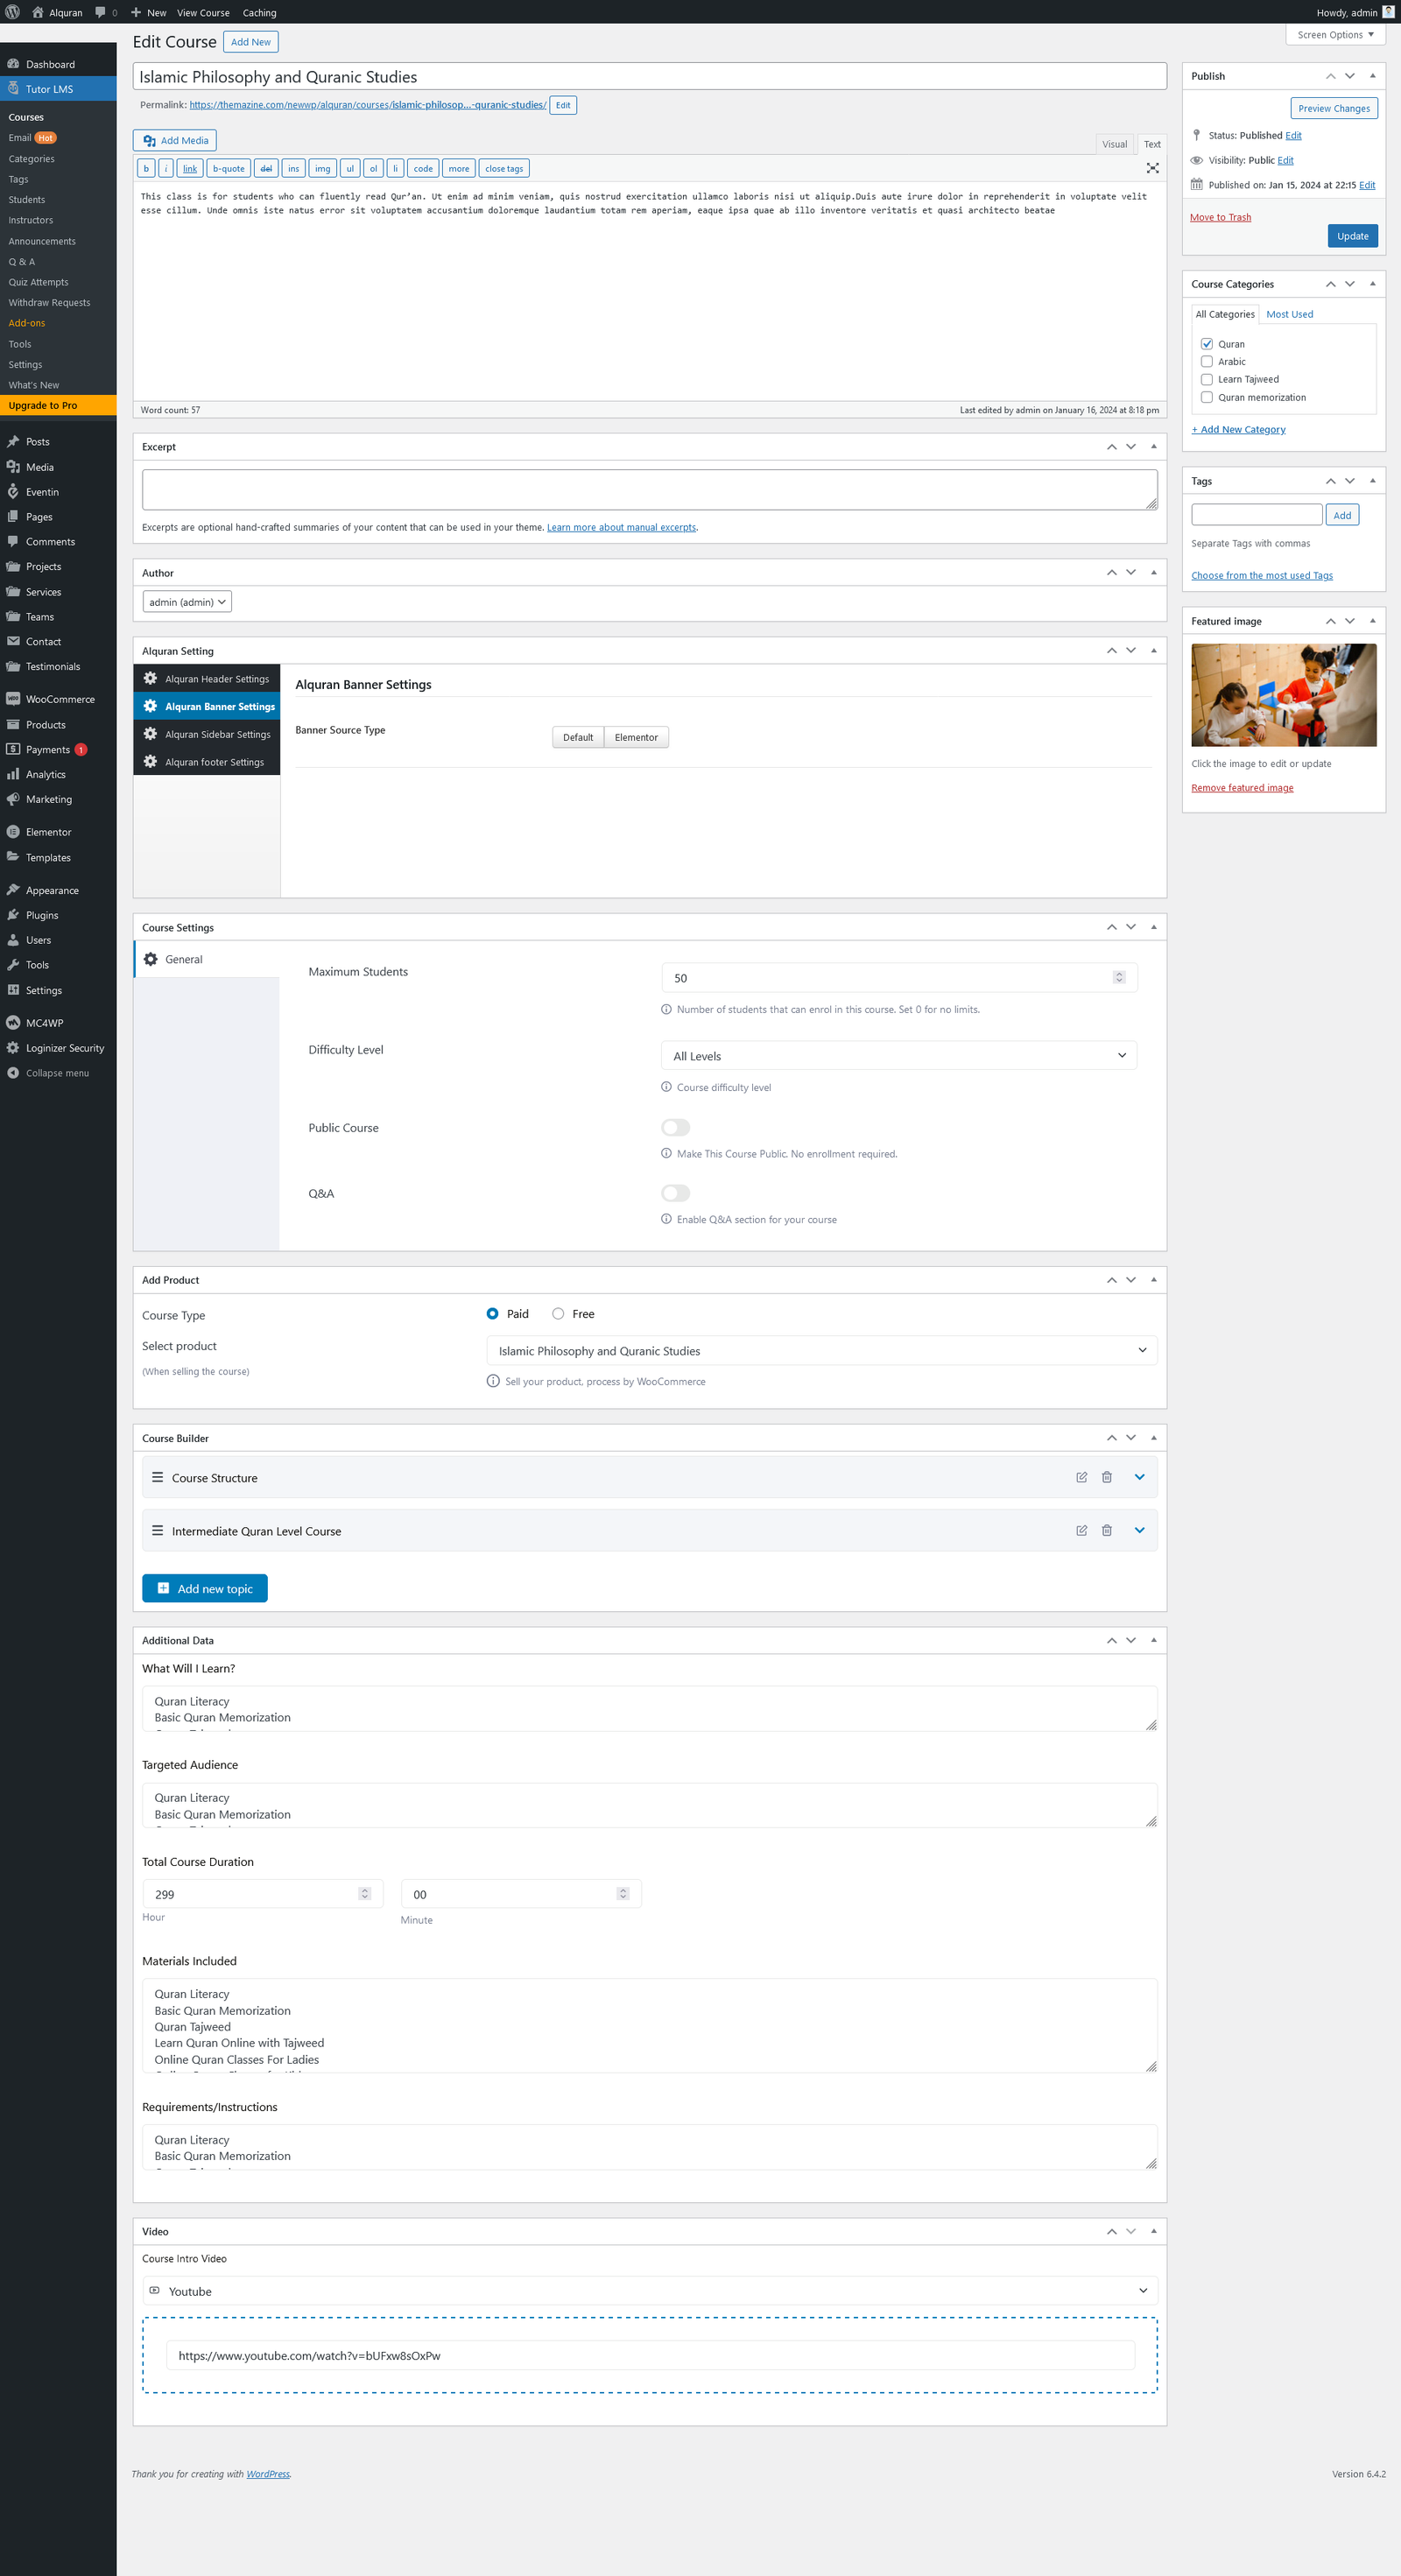Click the YouTube video URL field
Viewport: 1401px width, 2576px height.
(650, 2356)
